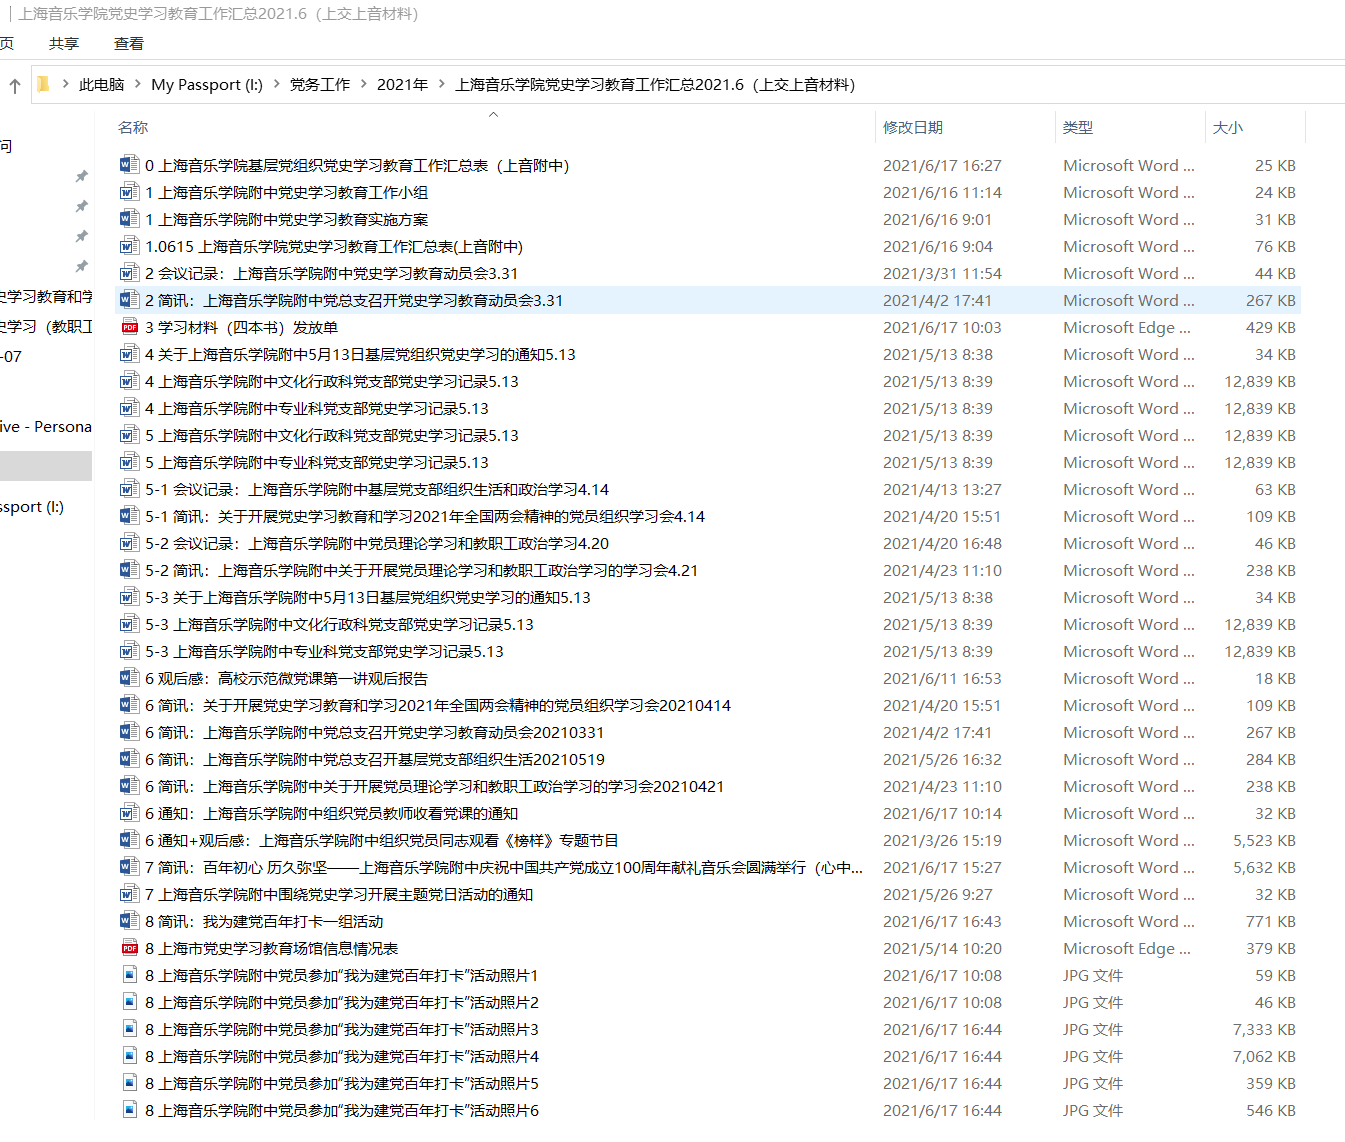Click the Word icon next to '1 上海音乐学院附中党史学习教育工作小组'
Image resolution: width=1345 pixels, height=1142 pixels.
point(129,192)
